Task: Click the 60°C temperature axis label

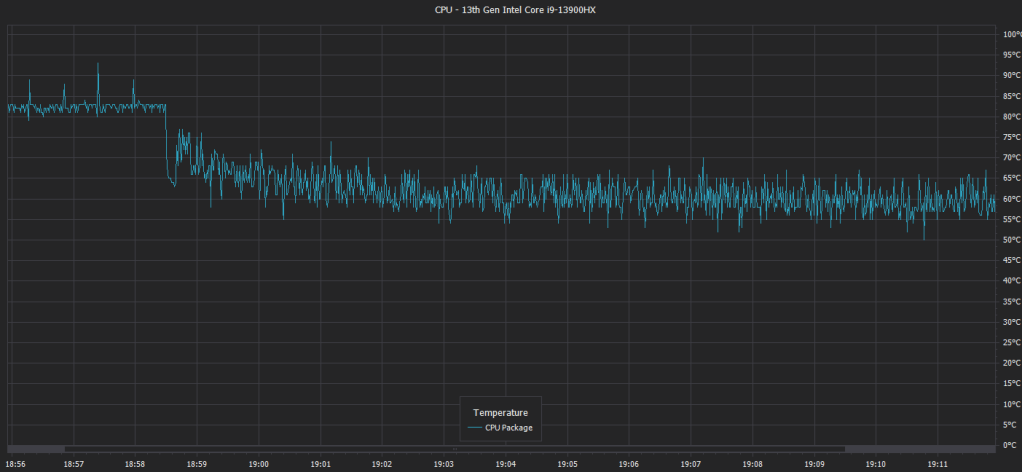Action: (1010, 199)
